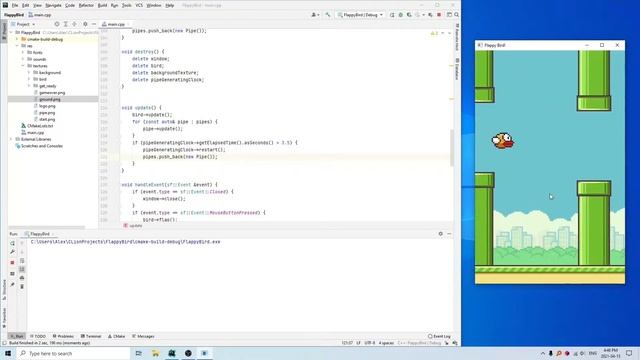Select logo.png in Project tree
The image size is (640, 360).
pos(47,106)
